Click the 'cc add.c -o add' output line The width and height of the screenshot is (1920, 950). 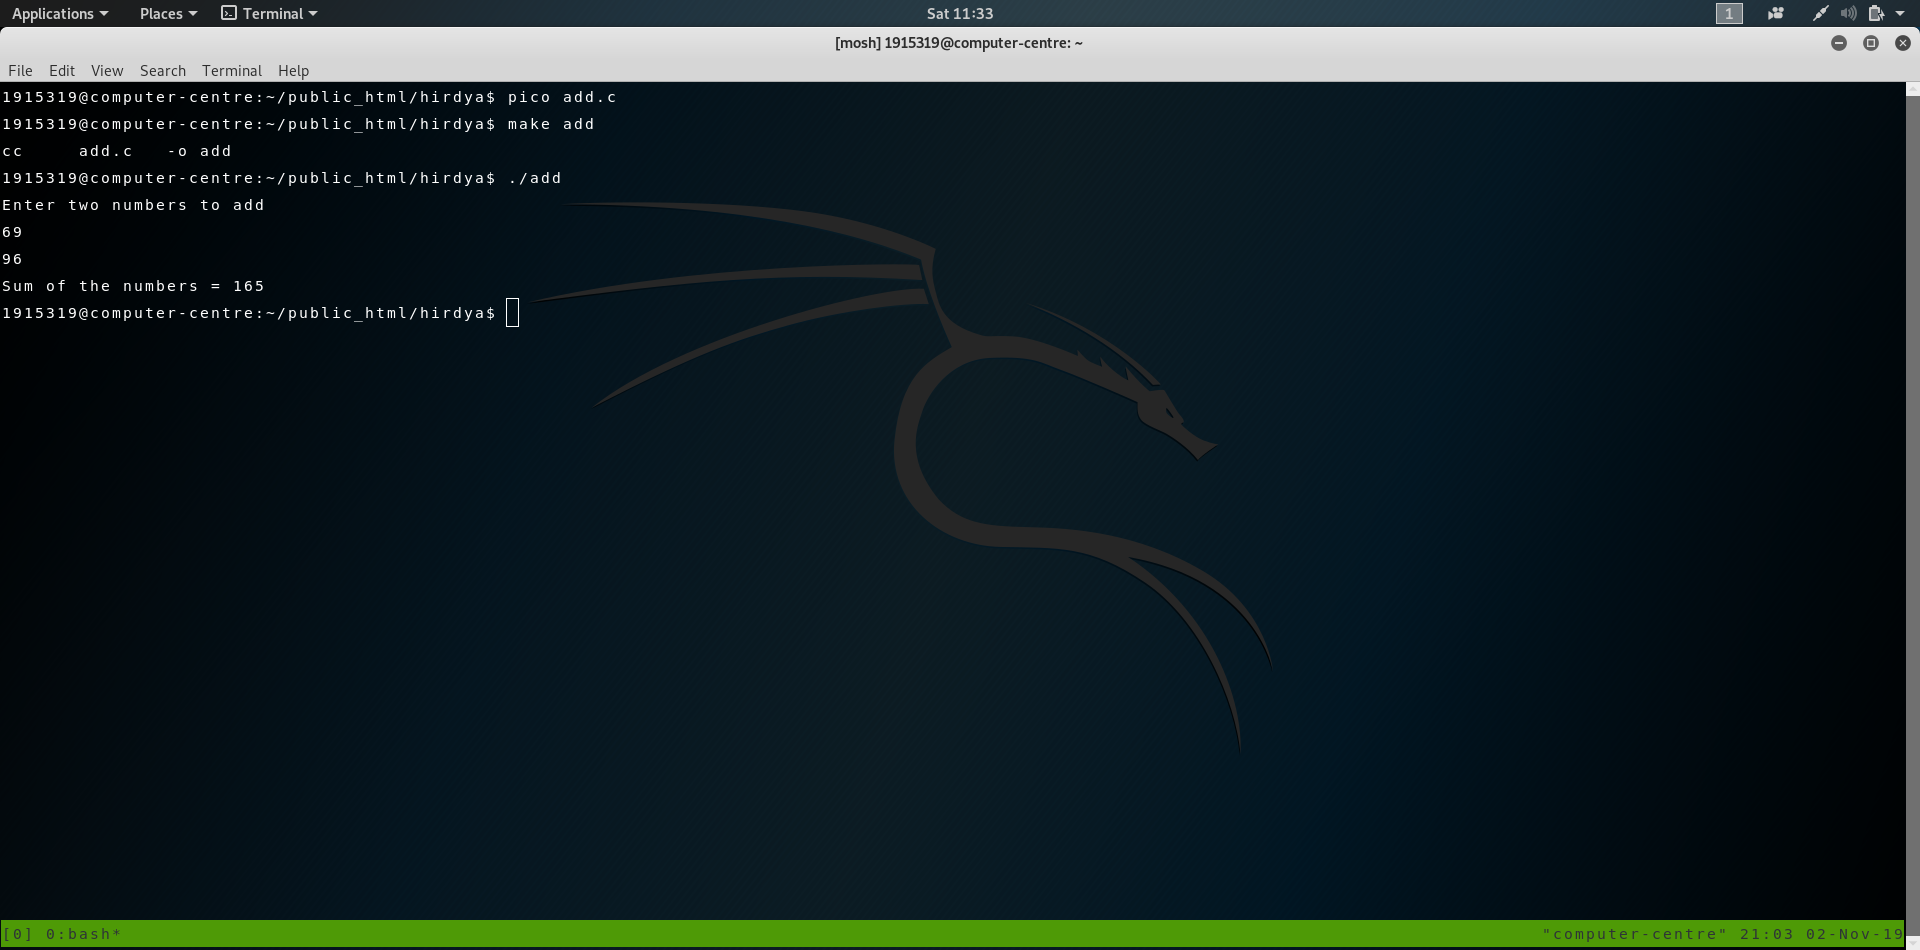coord(117,151)
